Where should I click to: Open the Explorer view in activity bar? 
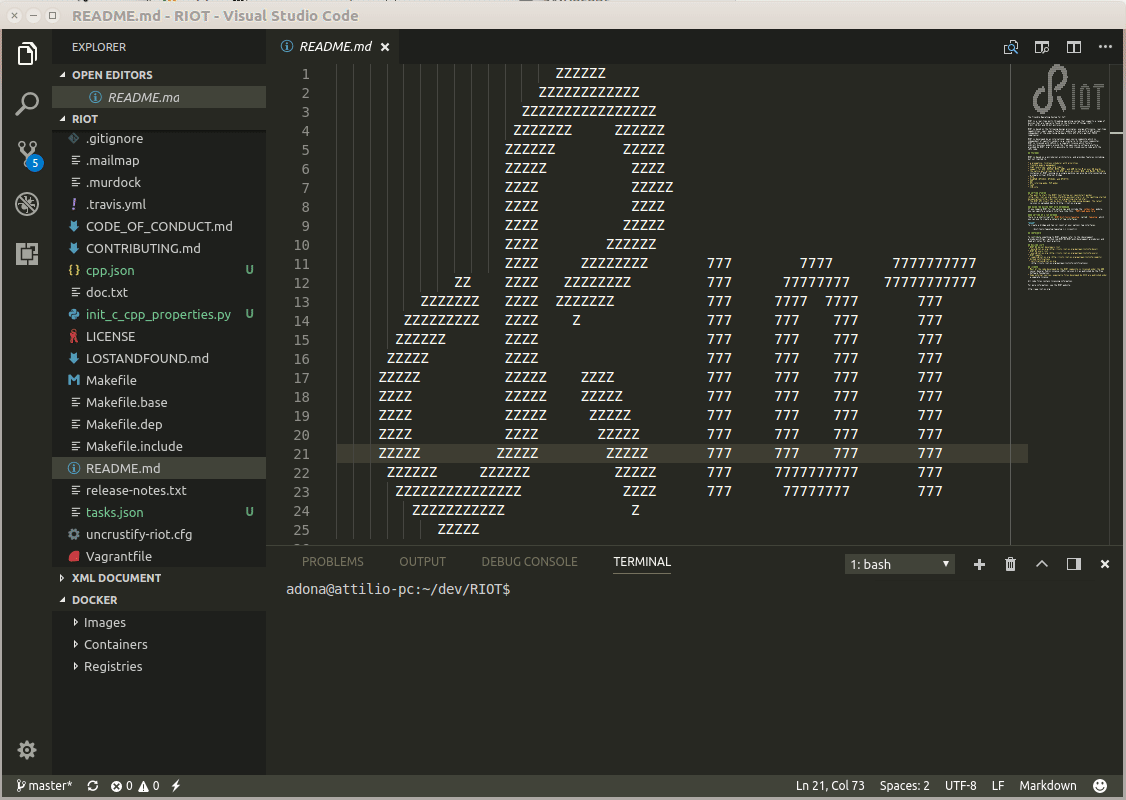click(x=27, y=54)
